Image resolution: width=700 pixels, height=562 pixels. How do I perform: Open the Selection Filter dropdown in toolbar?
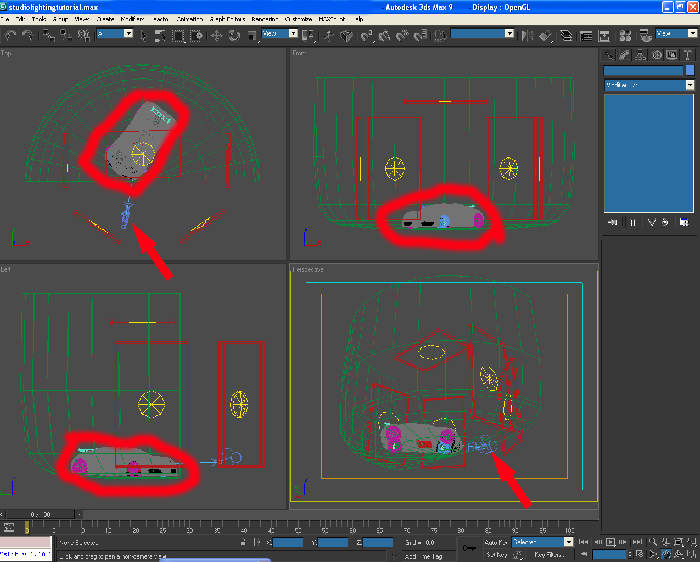coord(114,34)
